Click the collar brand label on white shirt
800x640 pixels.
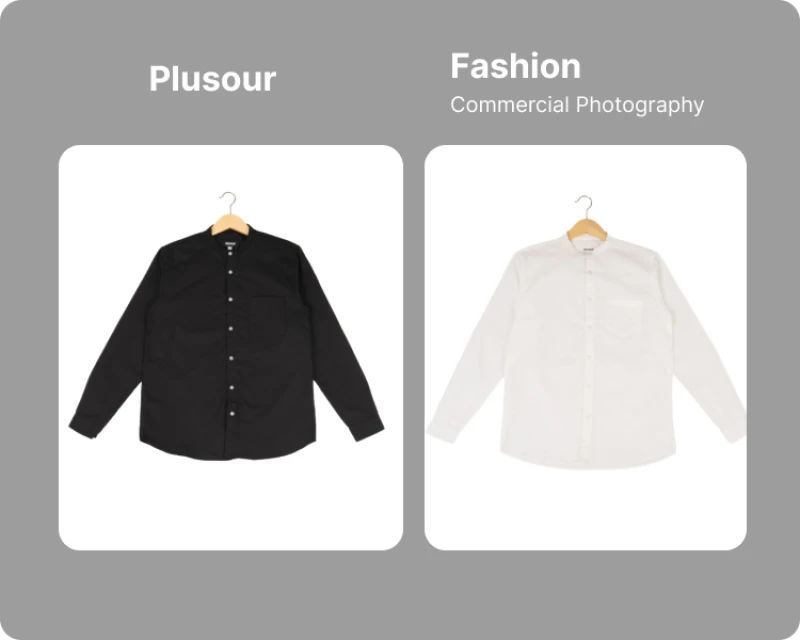click(x=588, y=249)
